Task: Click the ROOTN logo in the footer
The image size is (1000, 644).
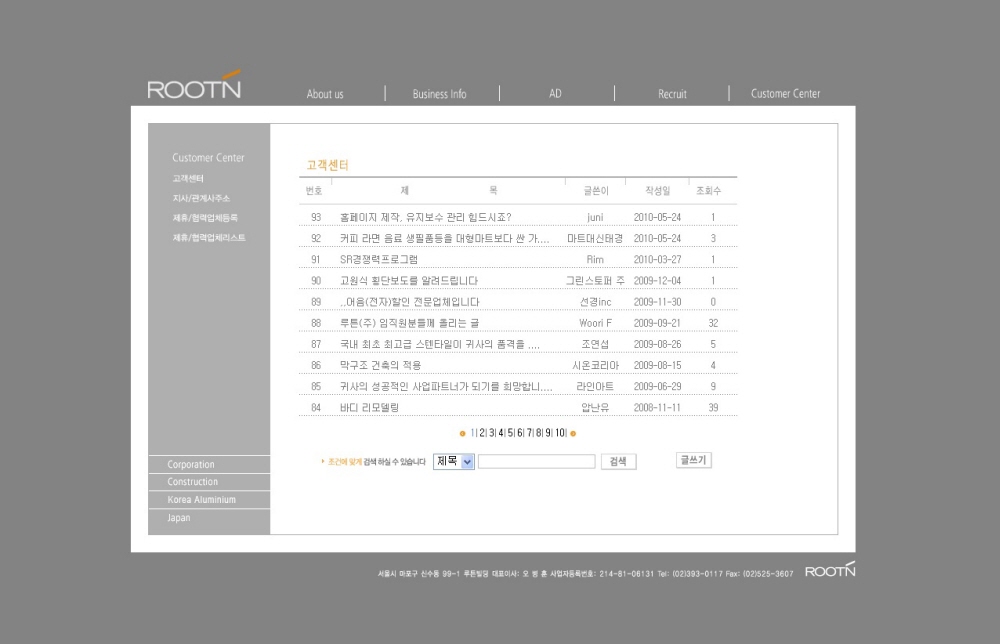Action: (x=829, y=571)
